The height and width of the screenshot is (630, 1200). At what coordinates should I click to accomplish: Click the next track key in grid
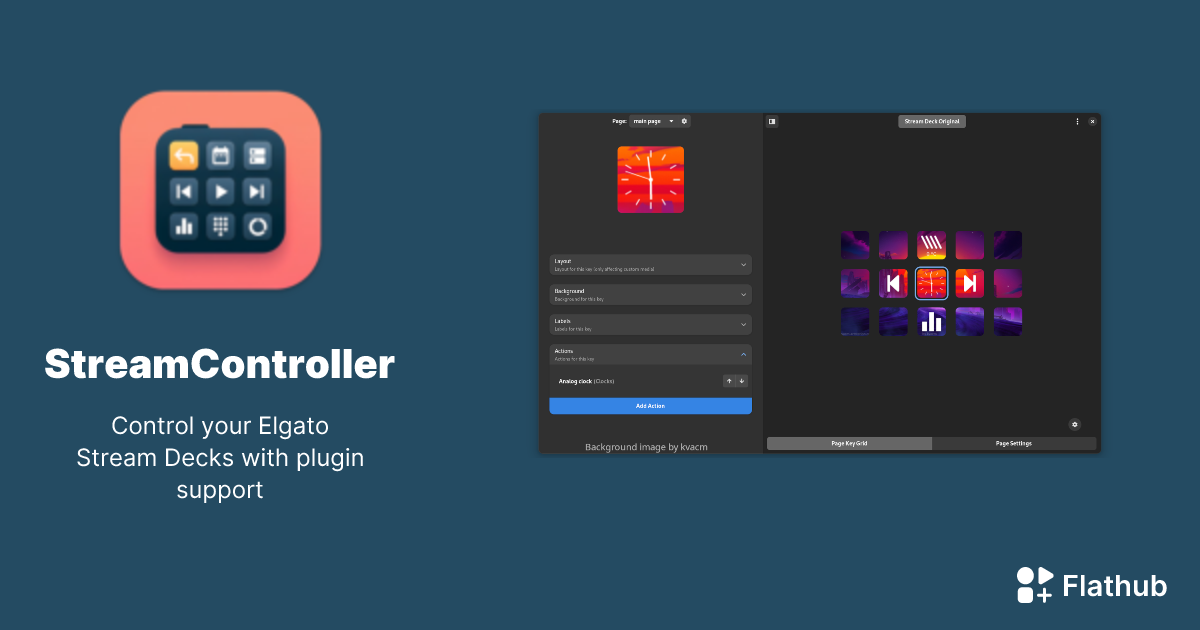pyautogui.click(x=969, y=284)
